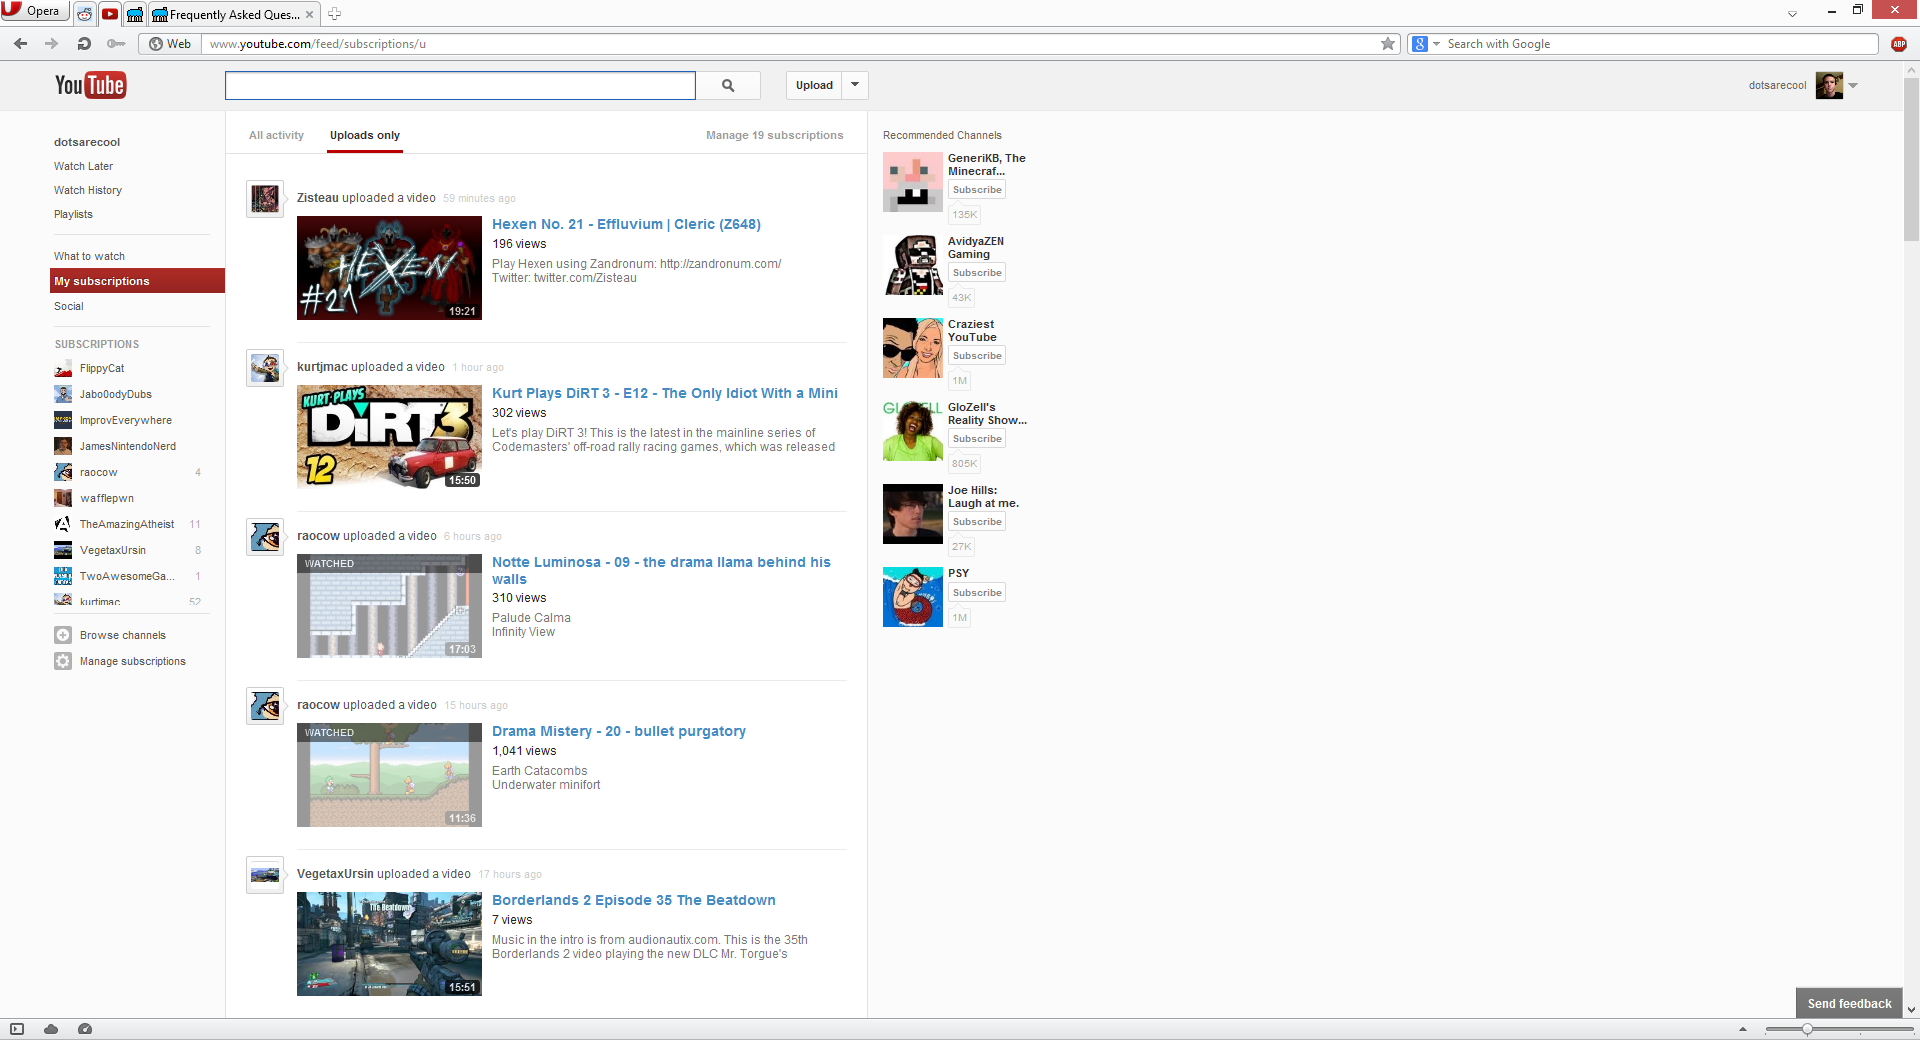
Task: Toggle the panel icon in status bar
Action: pos(17,1029)
